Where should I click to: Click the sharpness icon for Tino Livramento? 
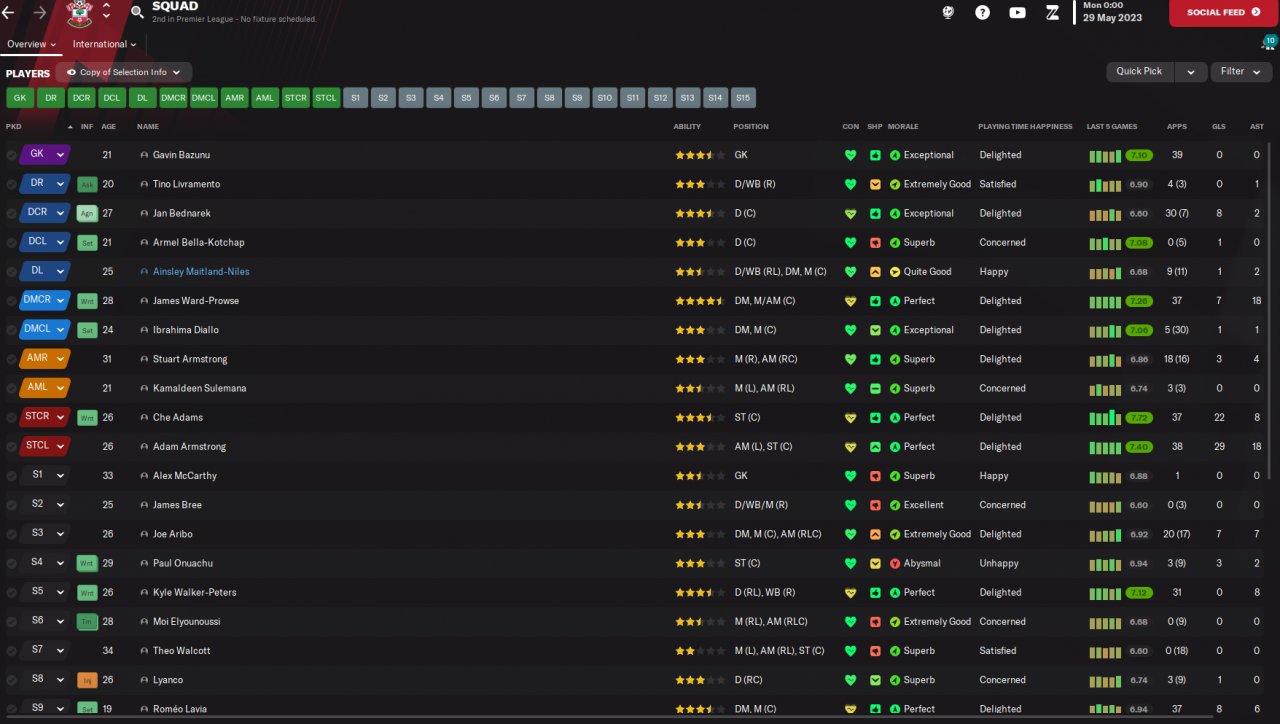tap(875, 185)
